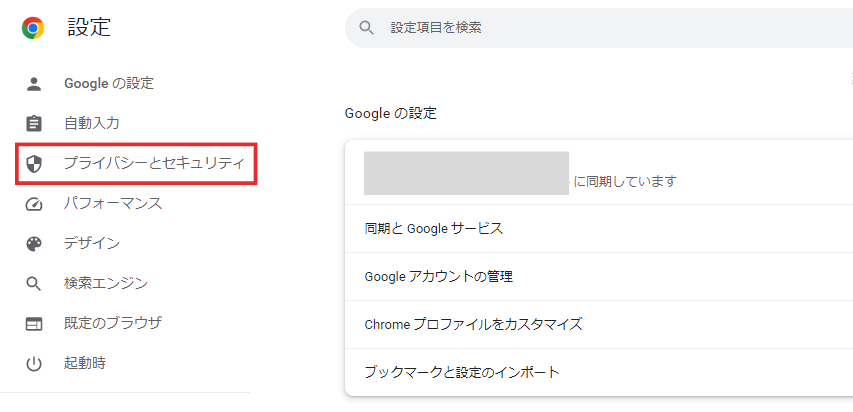Go to パフォーマンス settings
Screen dimensions: 853x412
(113, 204)
